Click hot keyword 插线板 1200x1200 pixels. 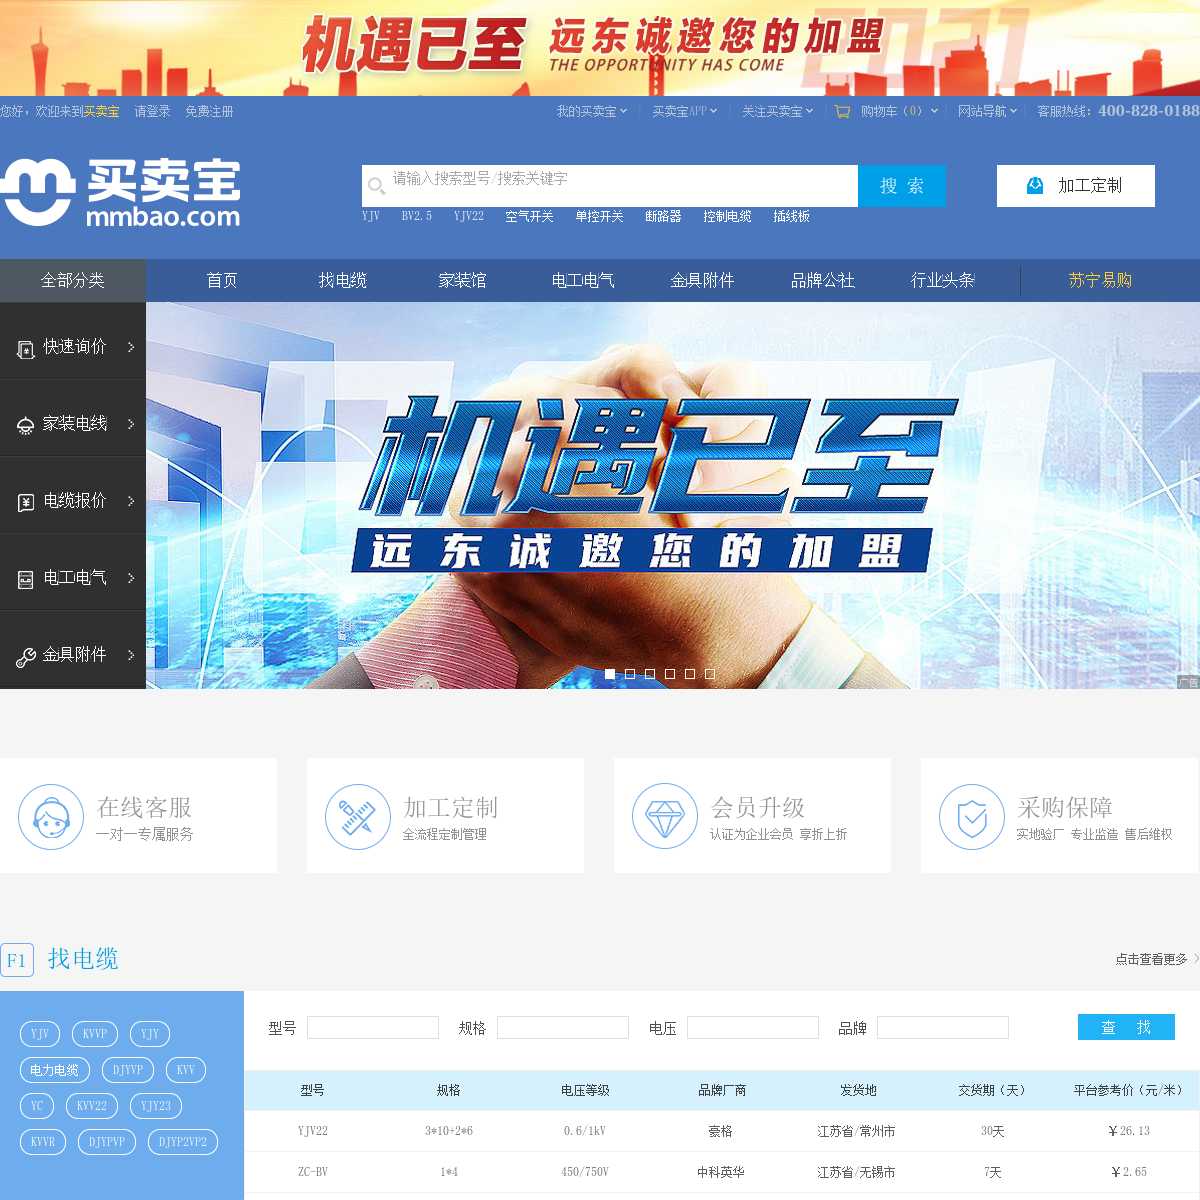click(x=791, y=216)
